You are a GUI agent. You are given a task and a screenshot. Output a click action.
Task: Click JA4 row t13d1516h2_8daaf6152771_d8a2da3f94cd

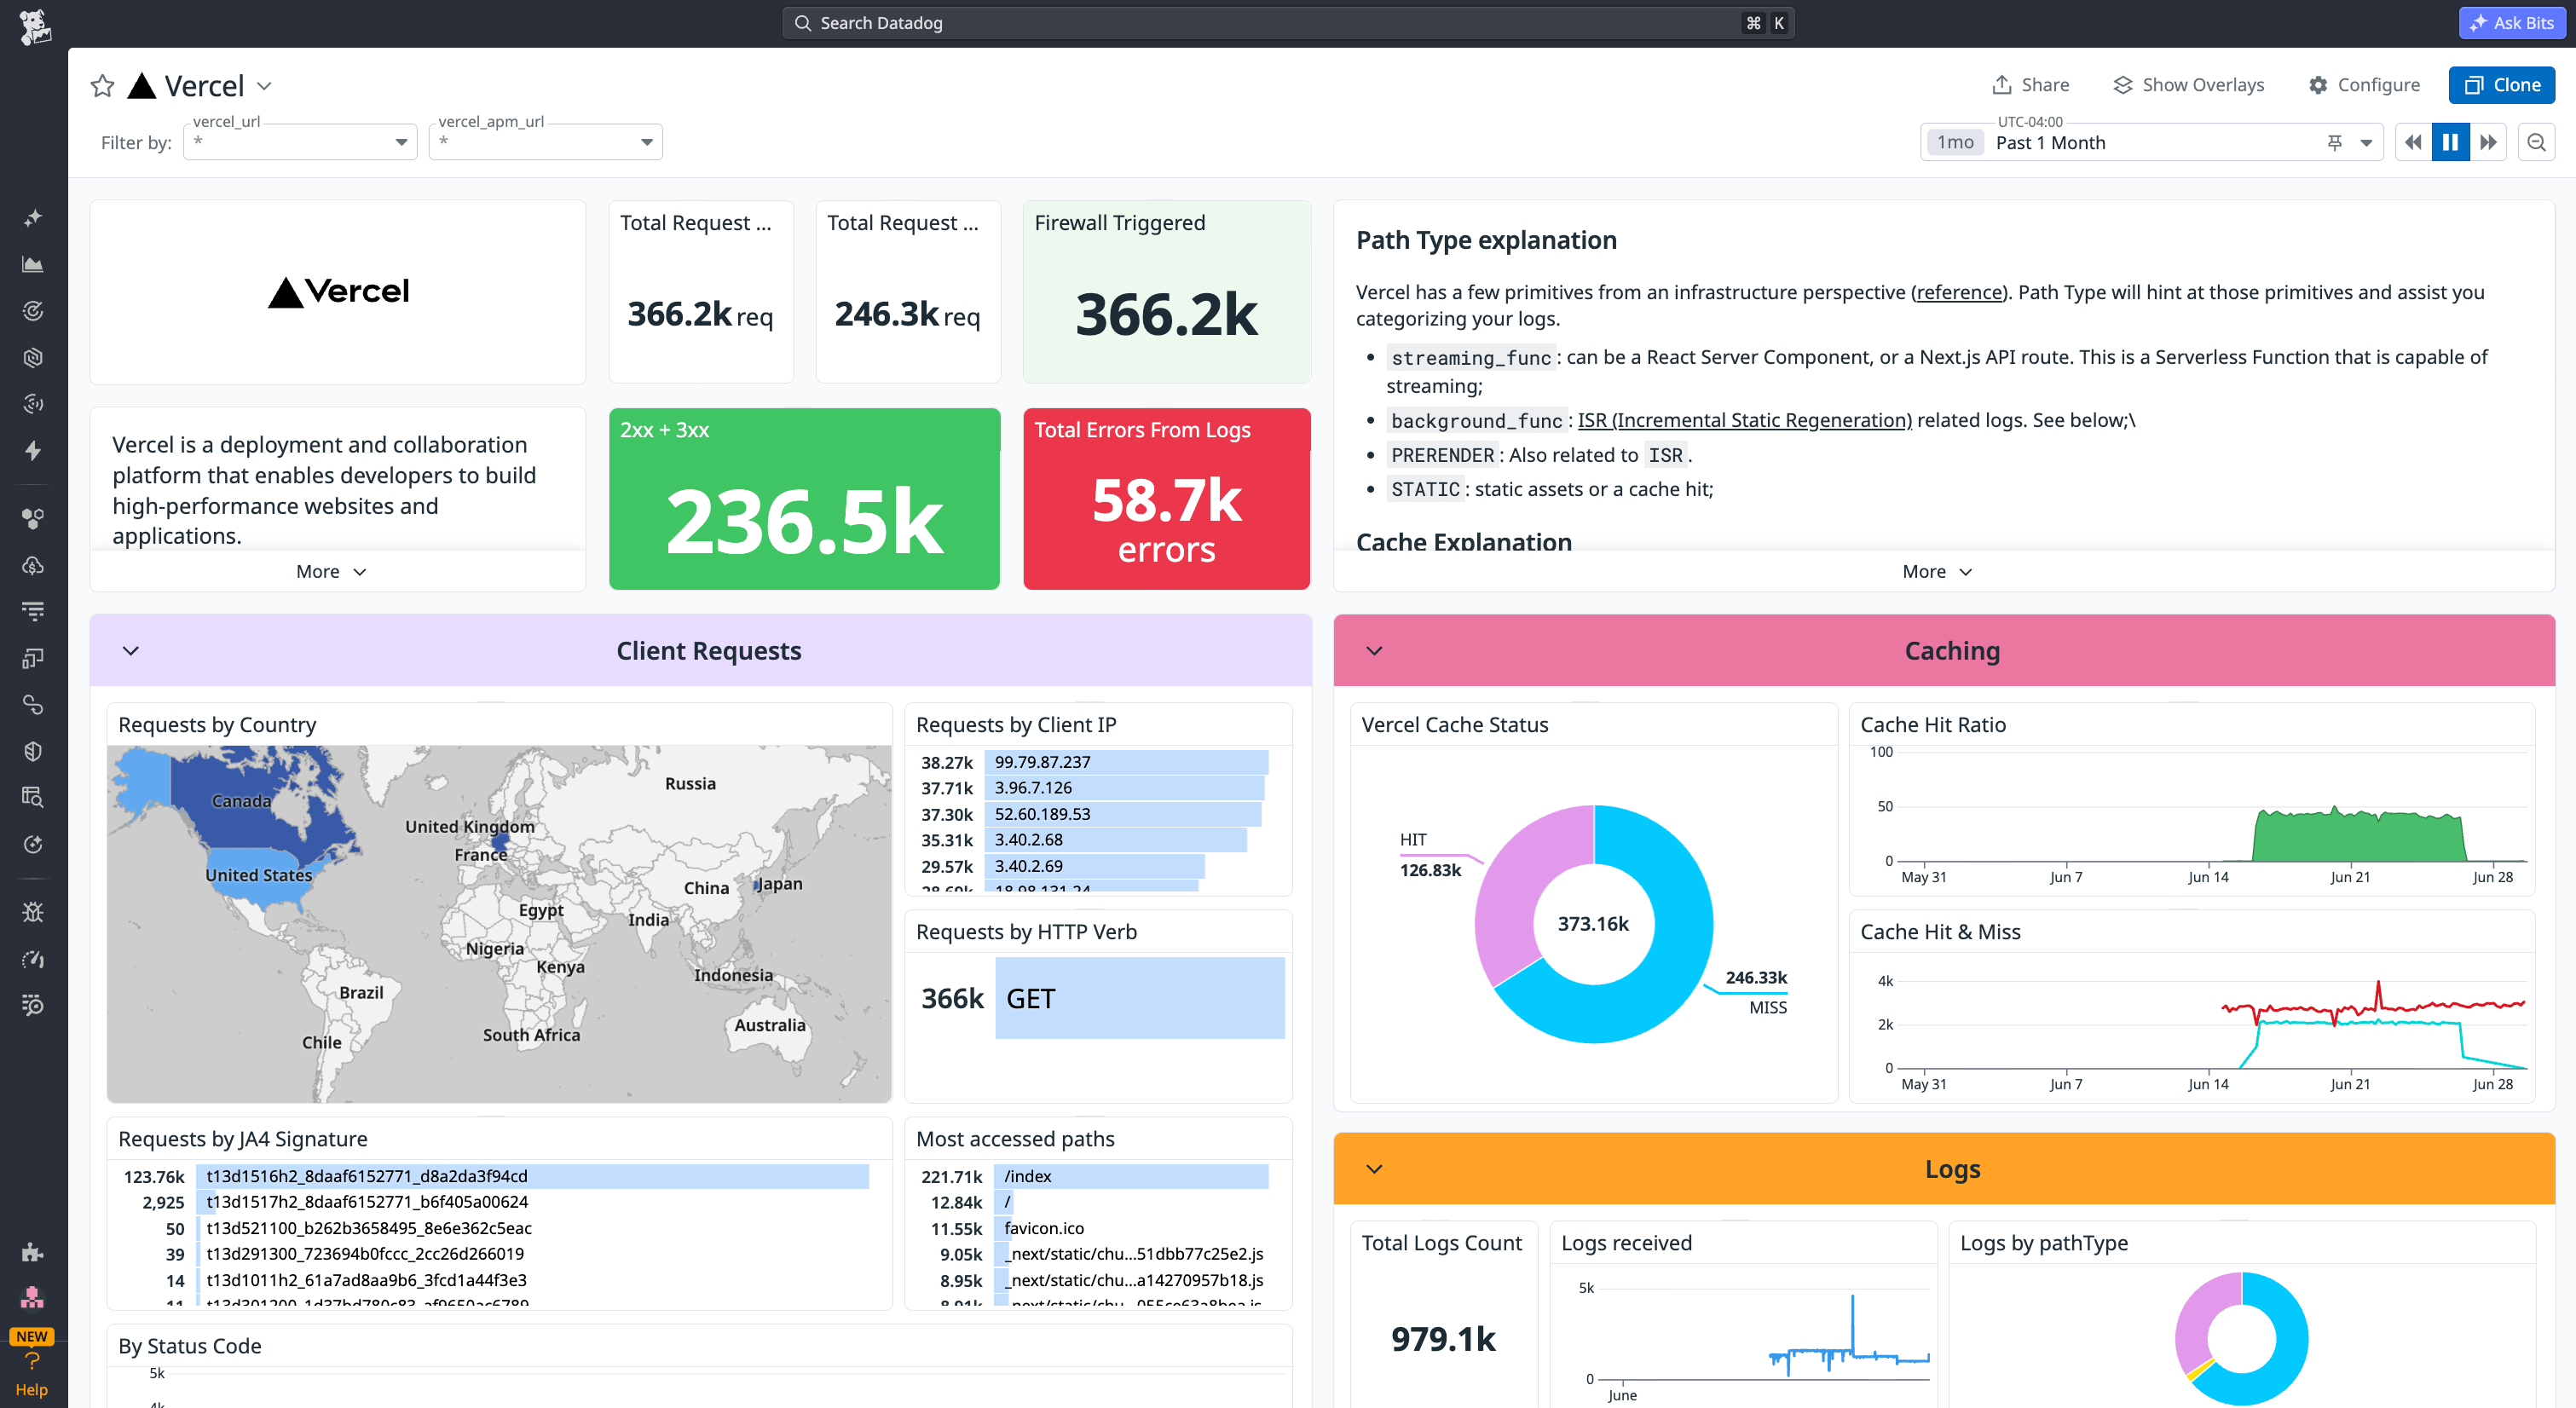[x=495, y=1176]
